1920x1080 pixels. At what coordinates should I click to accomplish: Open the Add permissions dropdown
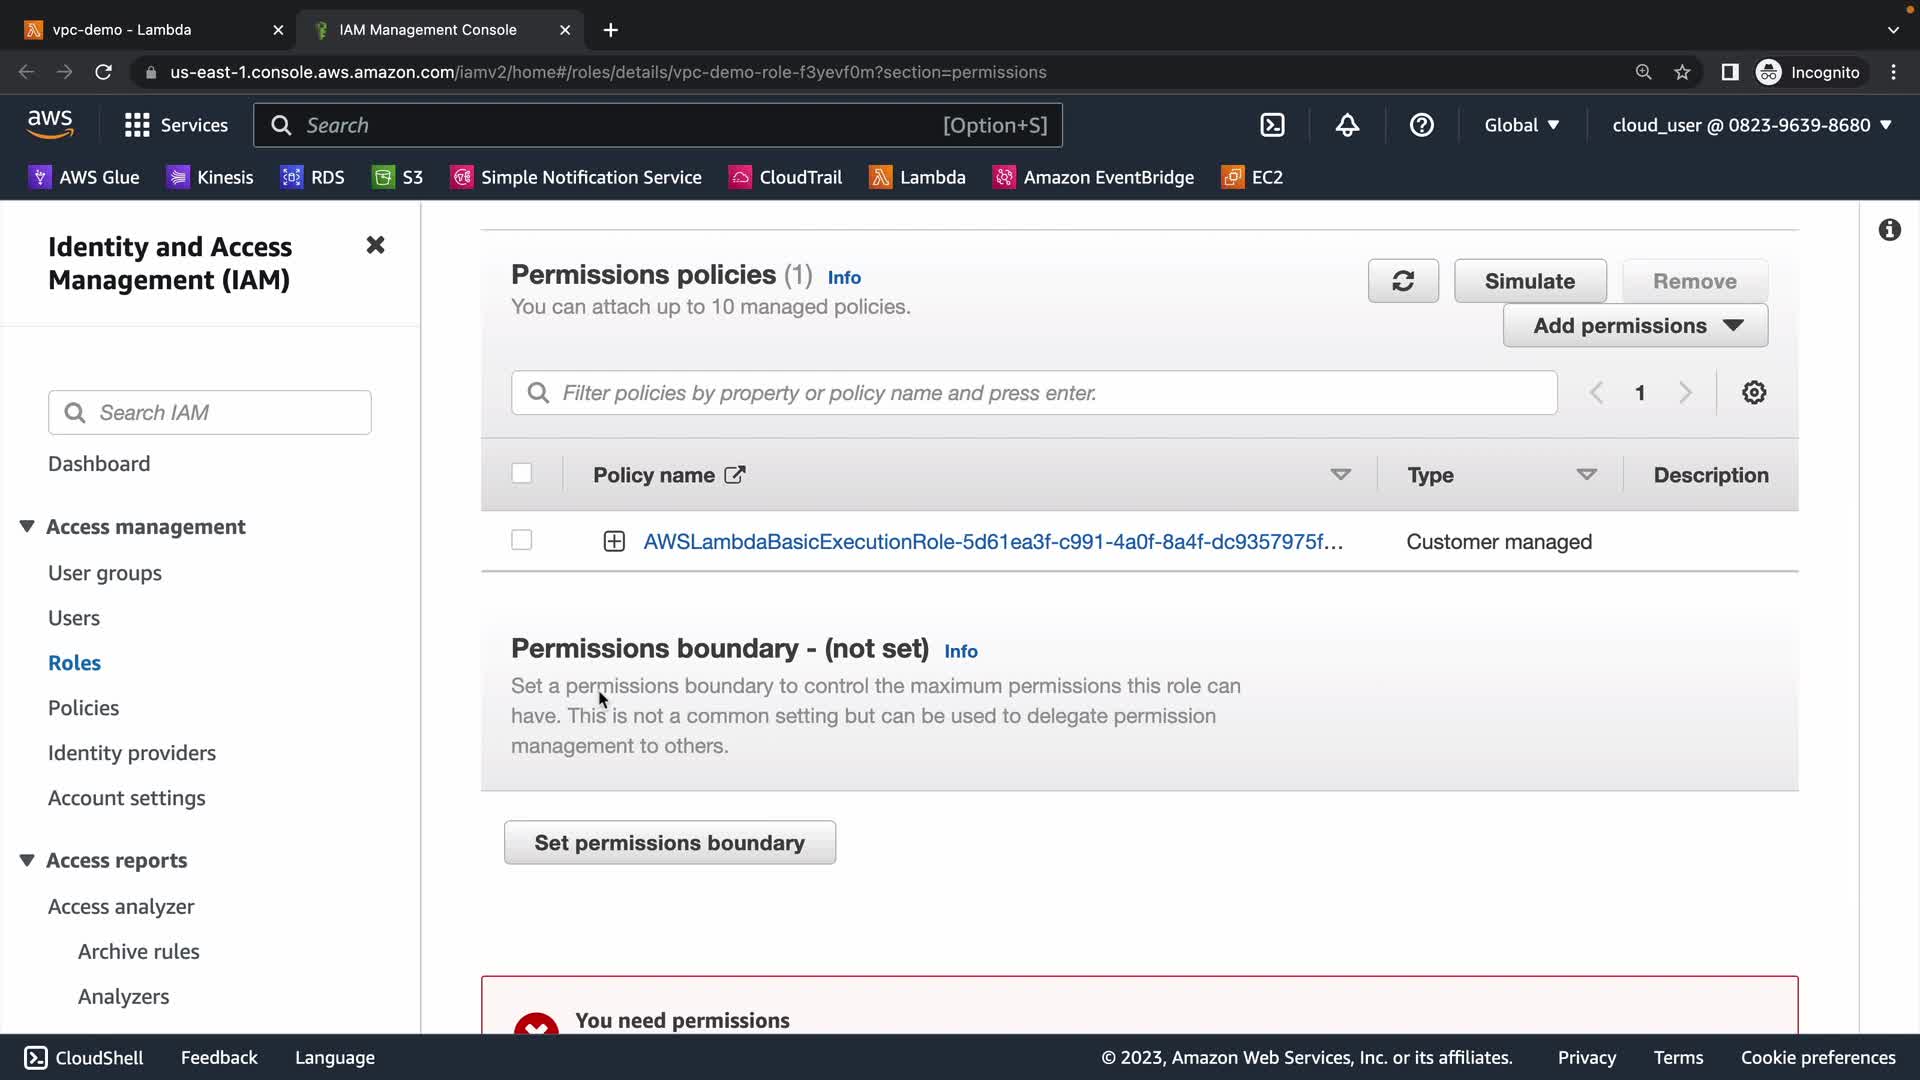(x=1635, y=326)
